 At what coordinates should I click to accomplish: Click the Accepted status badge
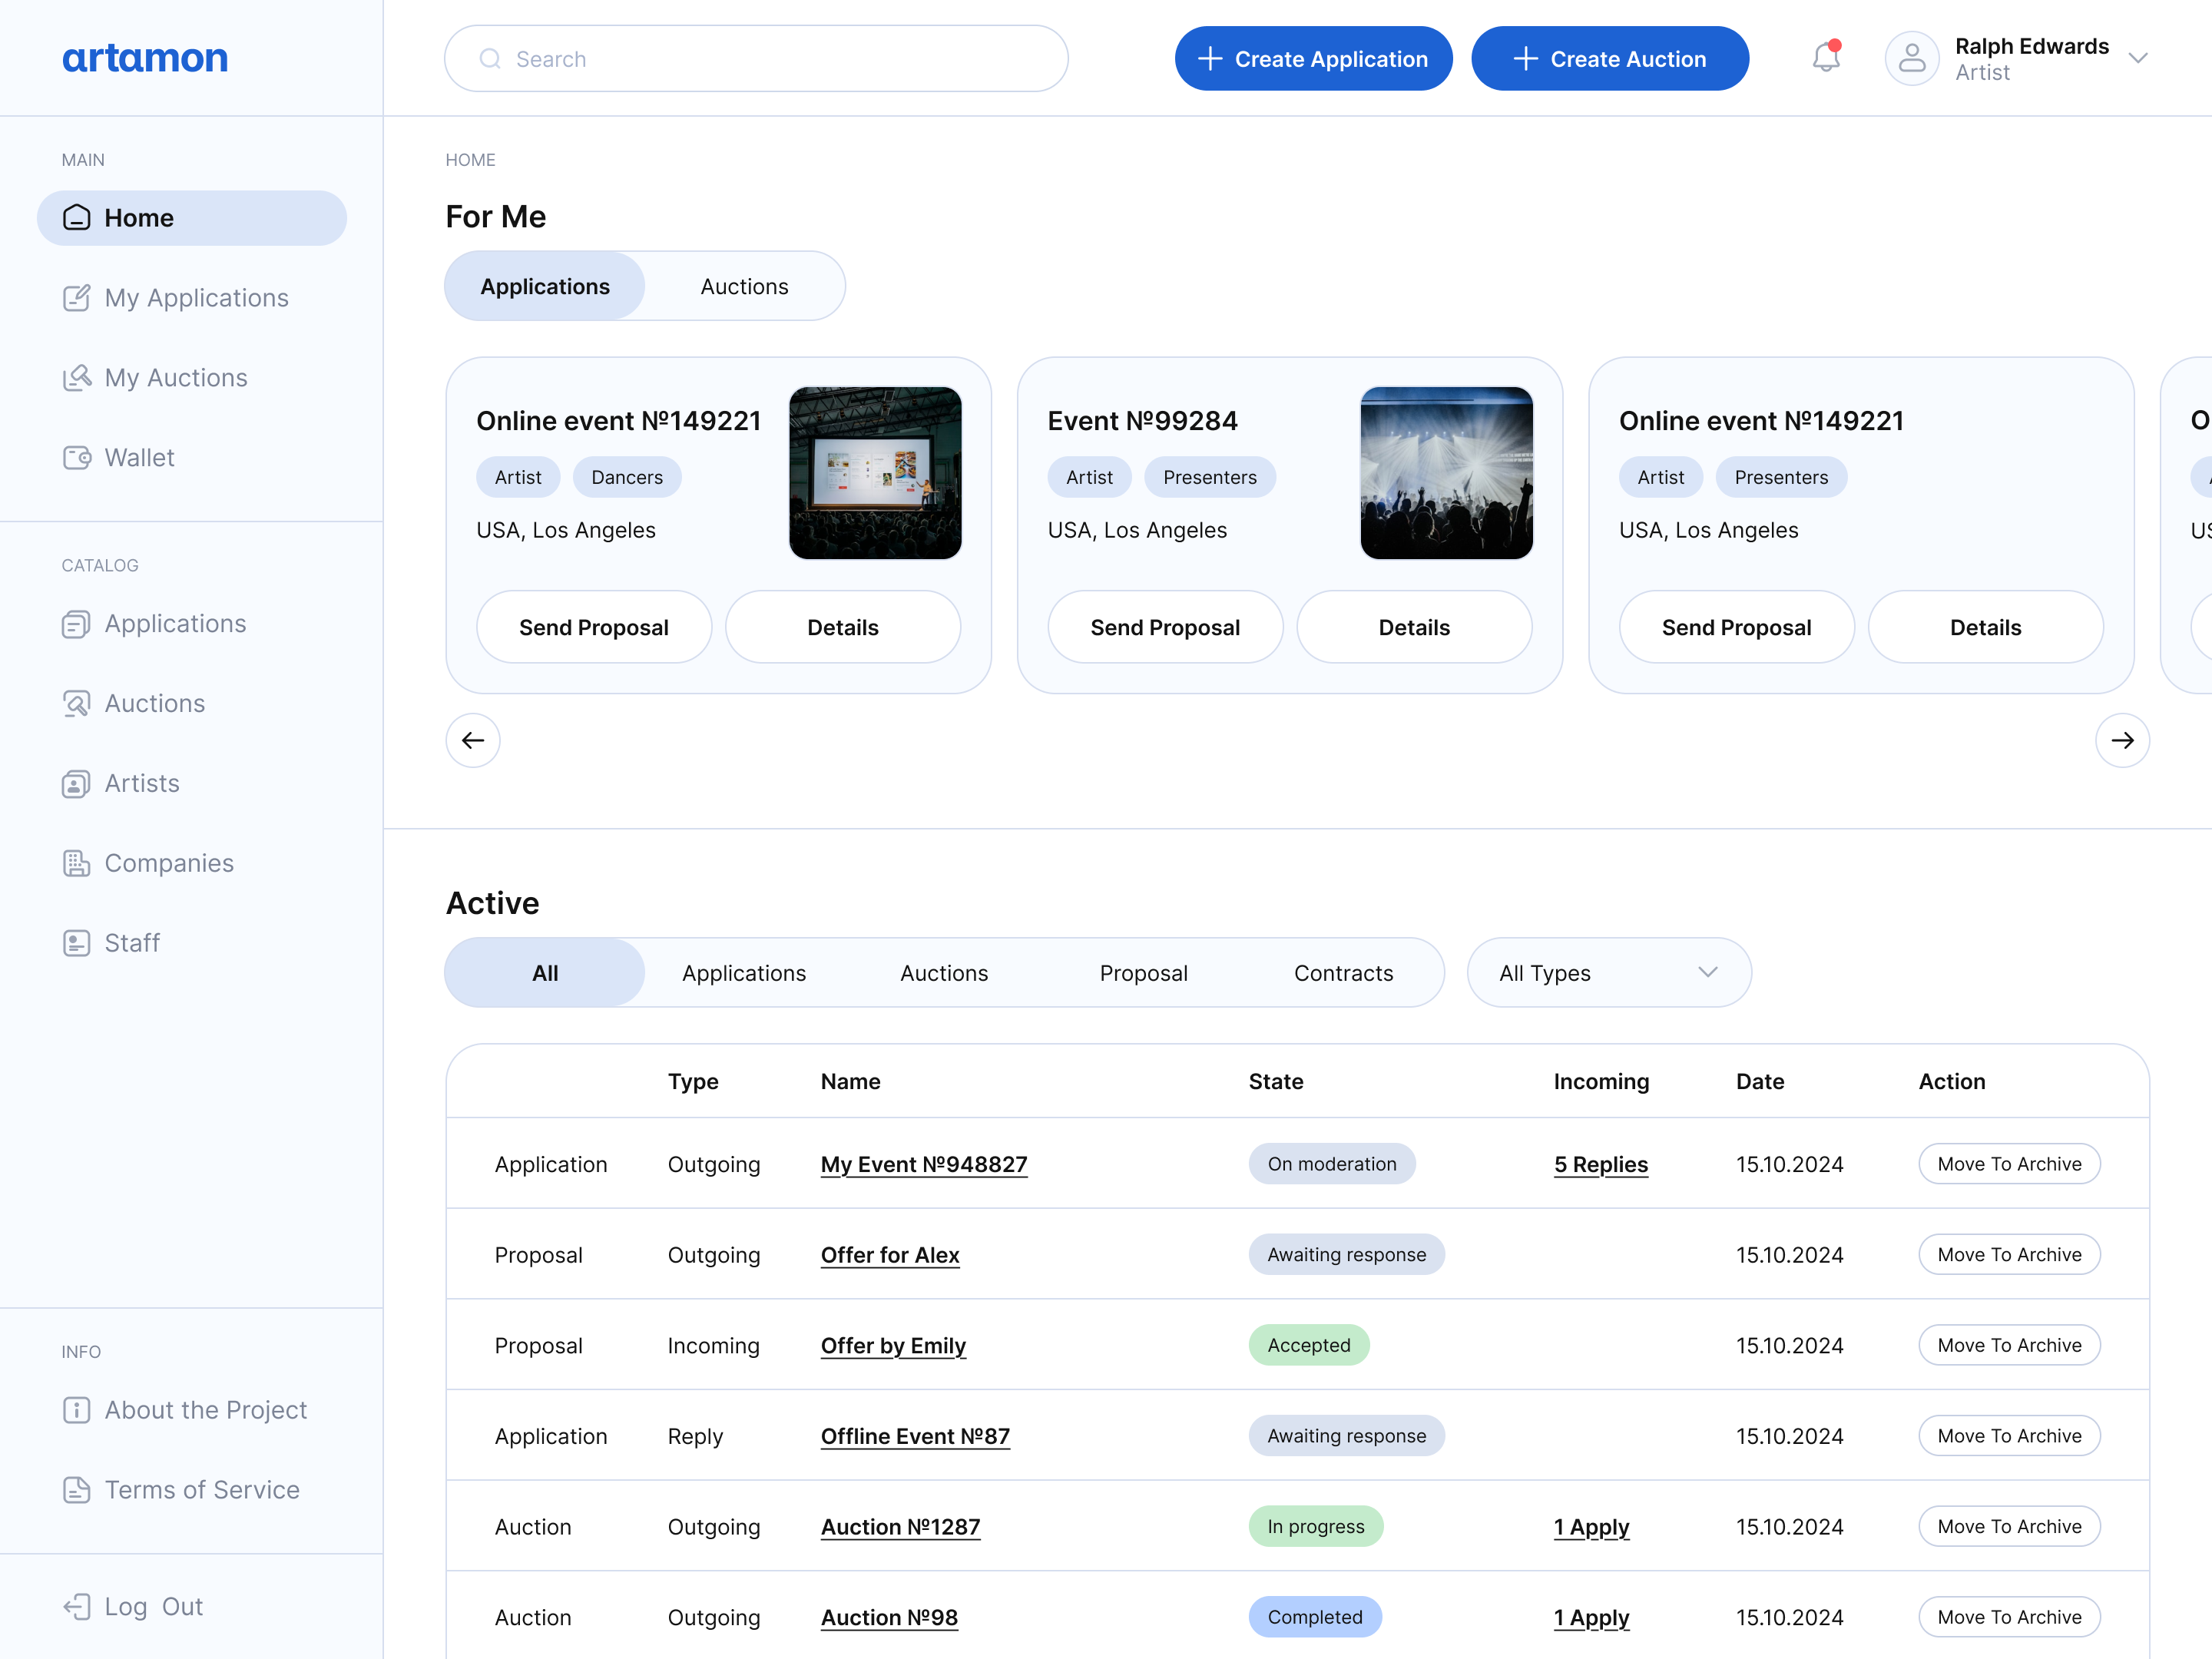(x=1309, y=1345)
